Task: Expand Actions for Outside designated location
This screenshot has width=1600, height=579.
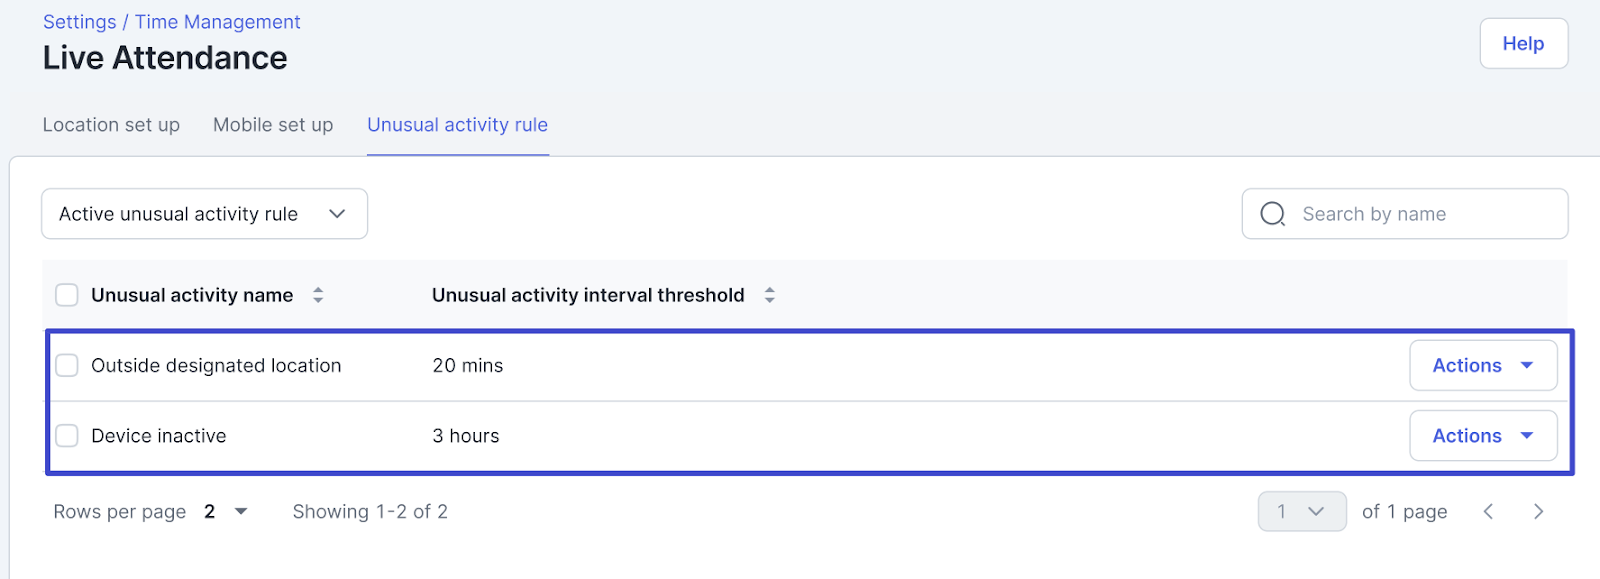Action: pos(1482,366)
